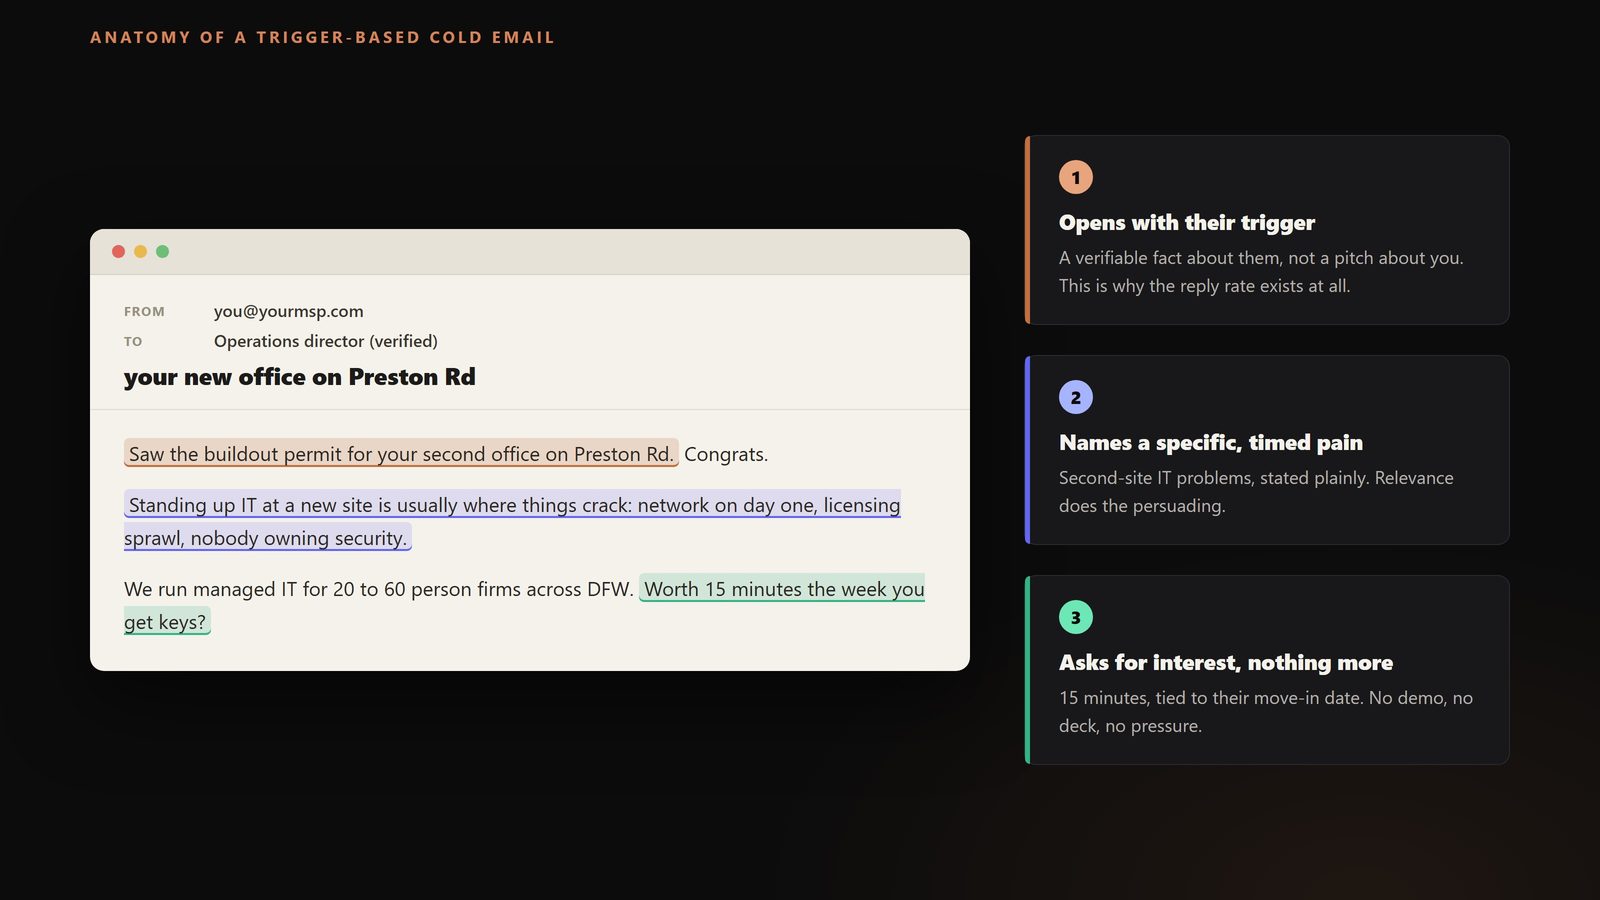Click 'We run managed IT for 20 to 60 person firms' sentence
This screenshot has width=1600, height=900.
pyautogui.click(x=379, y=589)
